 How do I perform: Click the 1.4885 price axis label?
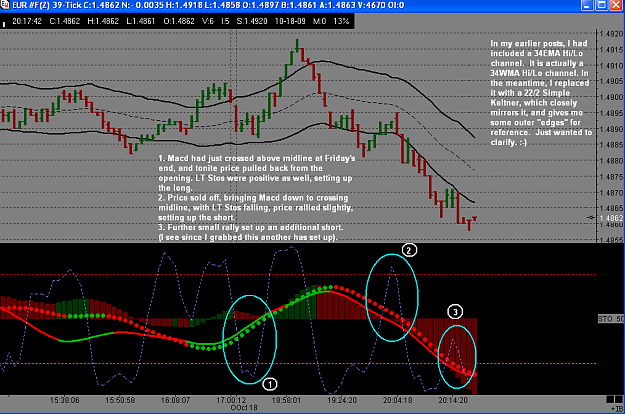pos(611,145)
